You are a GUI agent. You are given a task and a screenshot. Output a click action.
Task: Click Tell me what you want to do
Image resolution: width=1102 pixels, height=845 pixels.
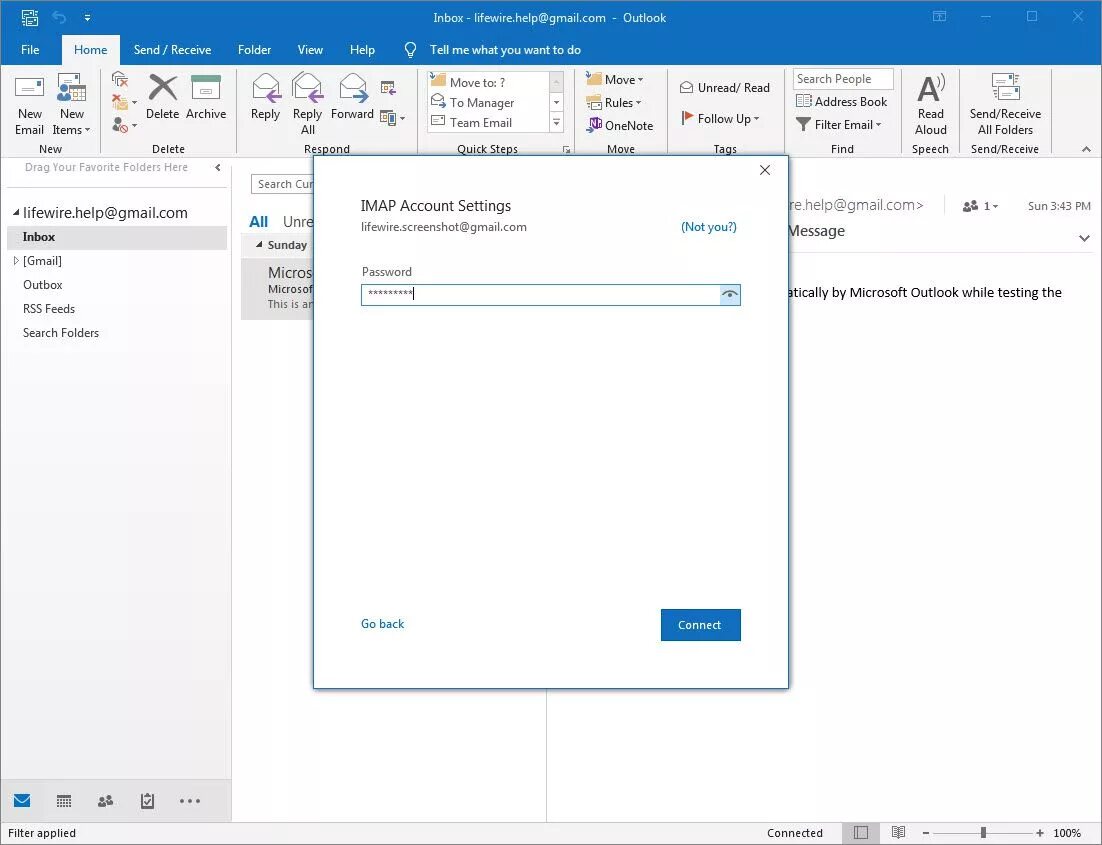[x=505, y=50]
